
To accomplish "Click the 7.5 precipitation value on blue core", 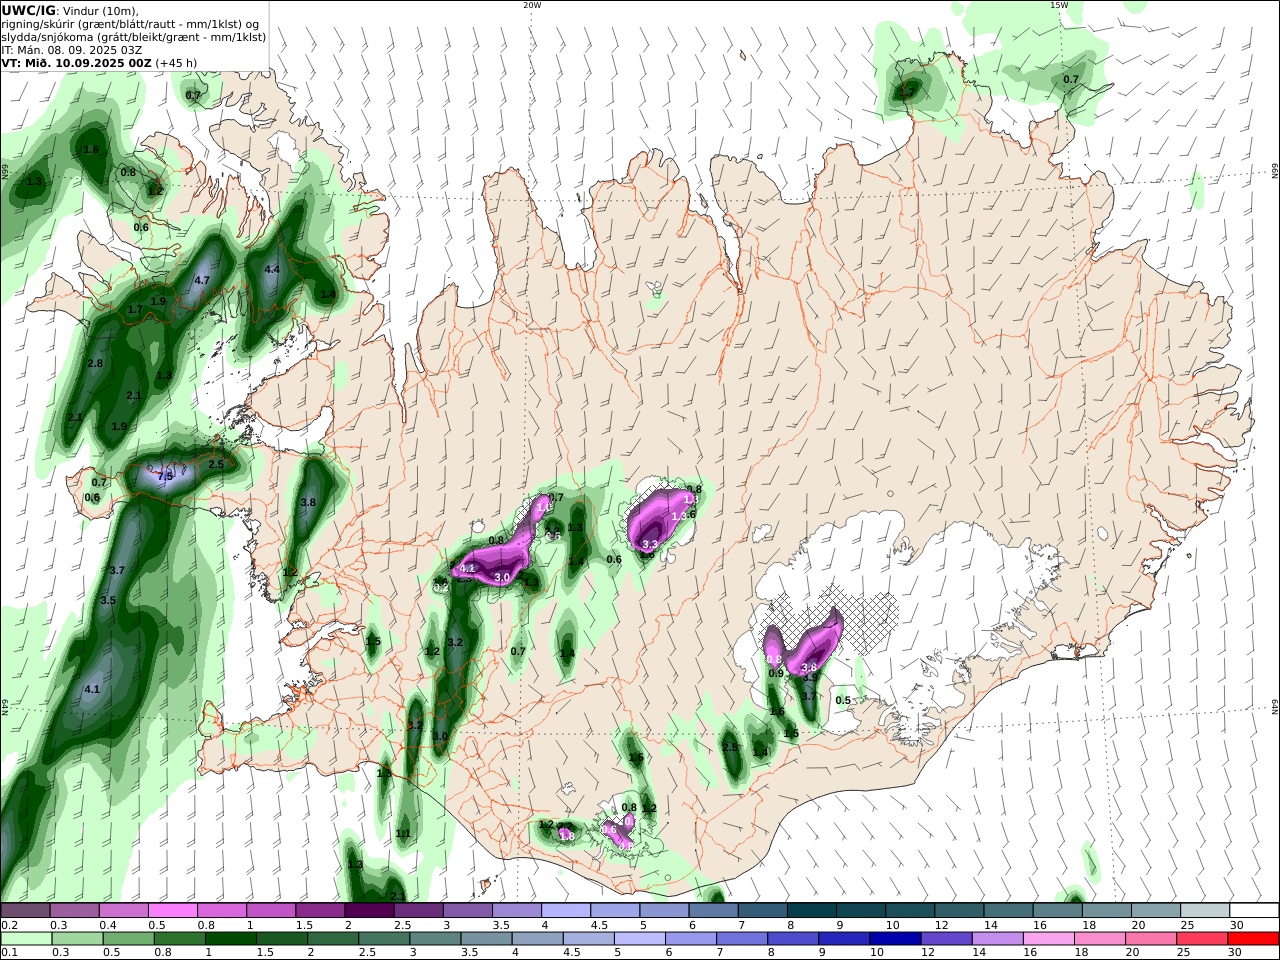I will [165, 476].
